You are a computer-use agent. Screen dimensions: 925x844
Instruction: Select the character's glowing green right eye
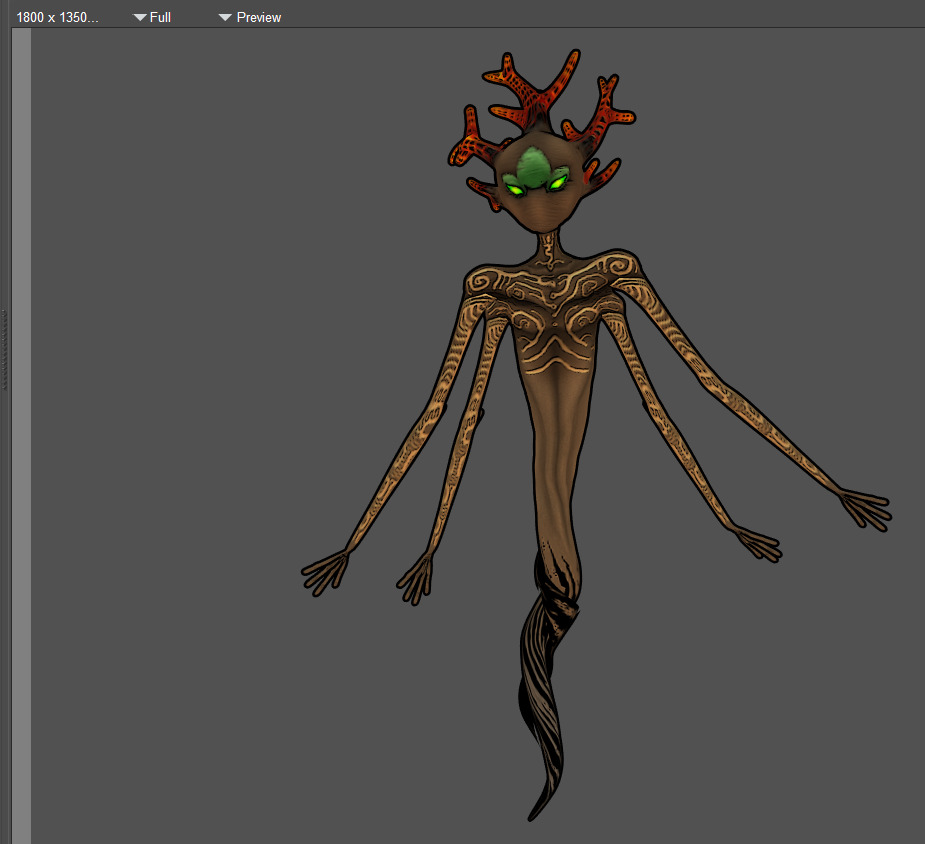tap(555, 183)
